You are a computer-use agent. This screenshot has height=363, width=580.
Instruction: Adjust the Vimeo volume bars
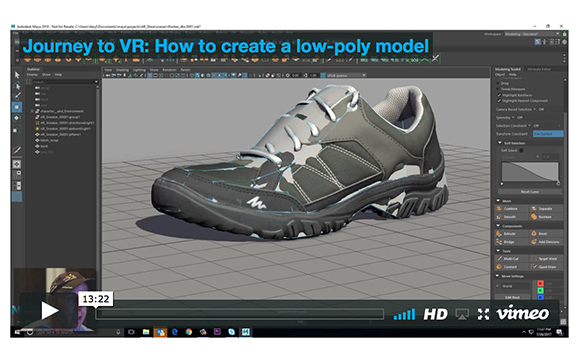pos(404,314)
